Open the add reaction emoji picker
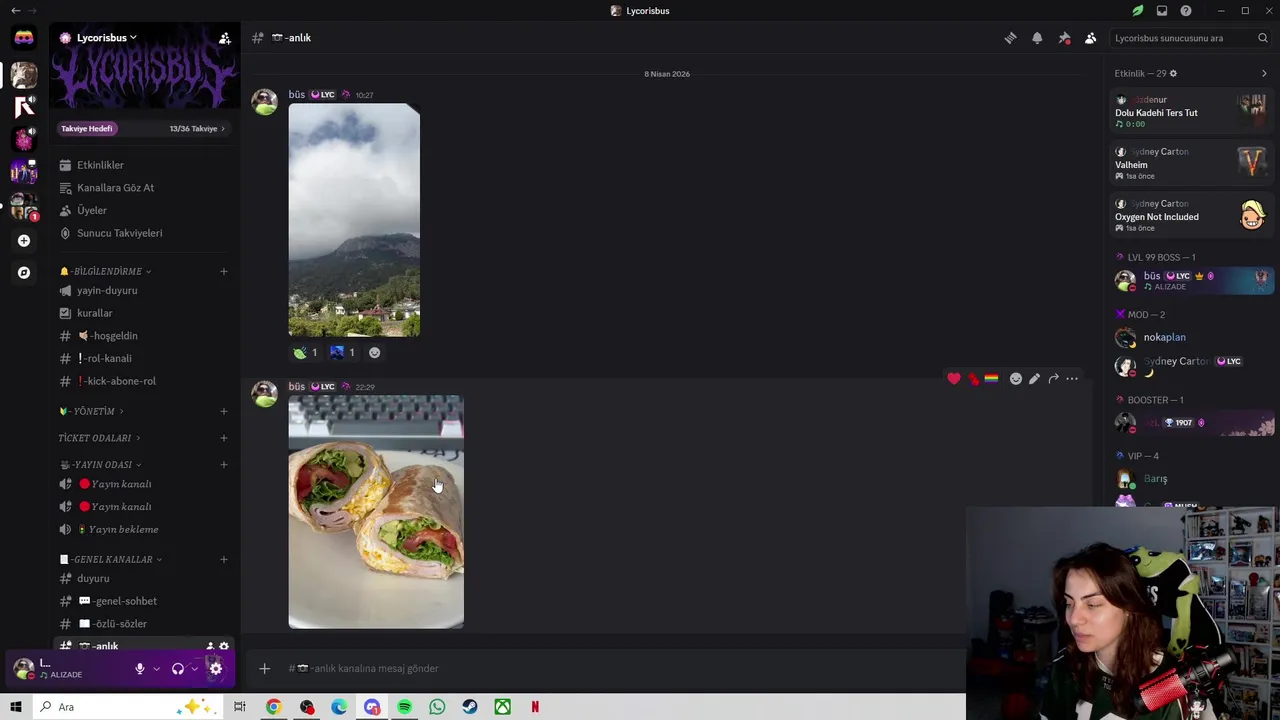 pyautogui.click(x=1016, y=379)
